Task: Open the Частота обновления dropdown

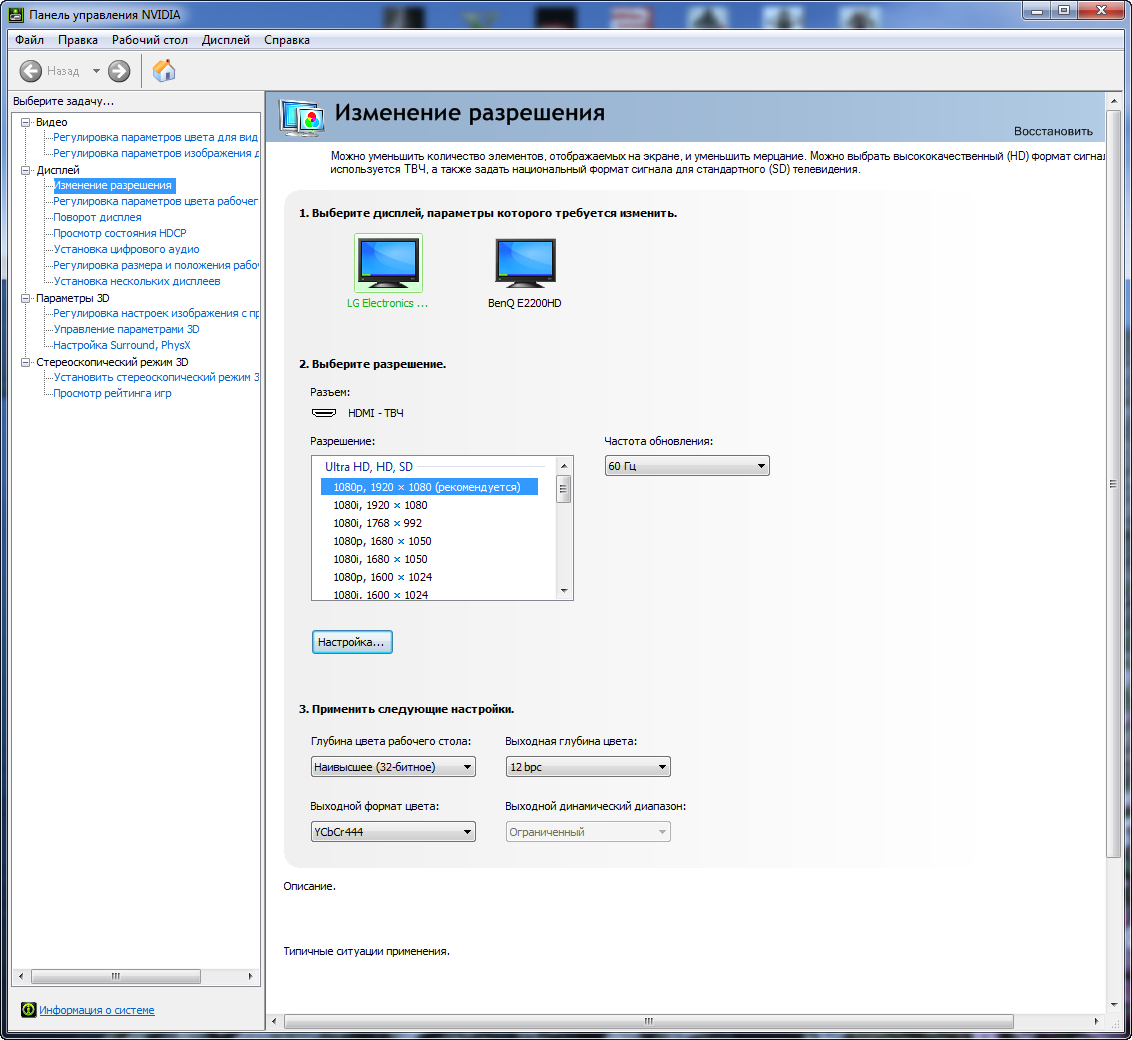Action: tap(687, 466)
